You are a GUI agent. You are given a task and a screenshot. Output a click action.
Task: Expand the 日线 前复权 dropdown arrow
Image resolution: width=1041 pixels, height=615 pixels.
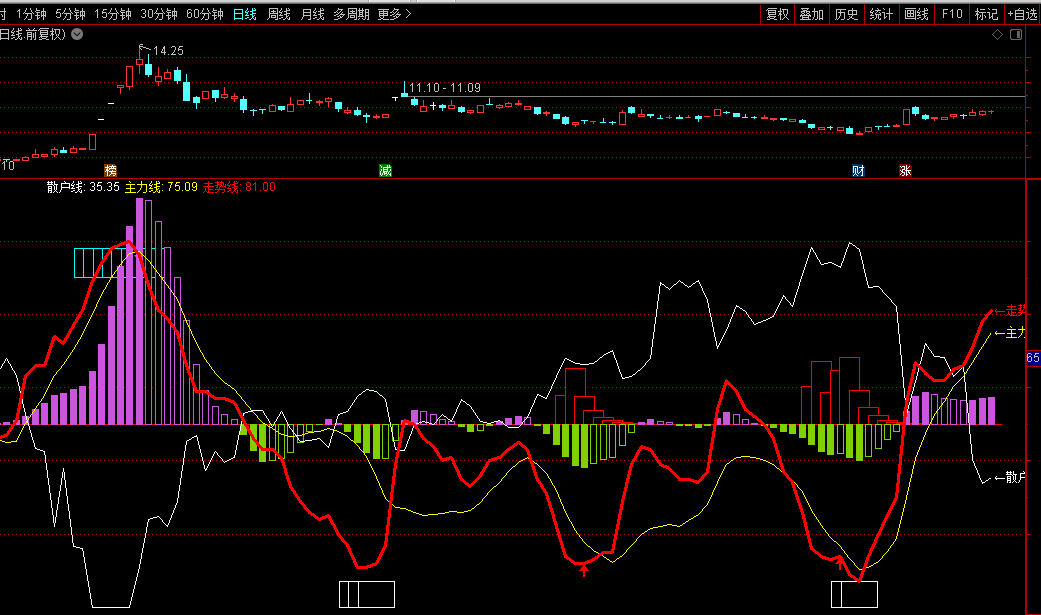tap(78, 35)
